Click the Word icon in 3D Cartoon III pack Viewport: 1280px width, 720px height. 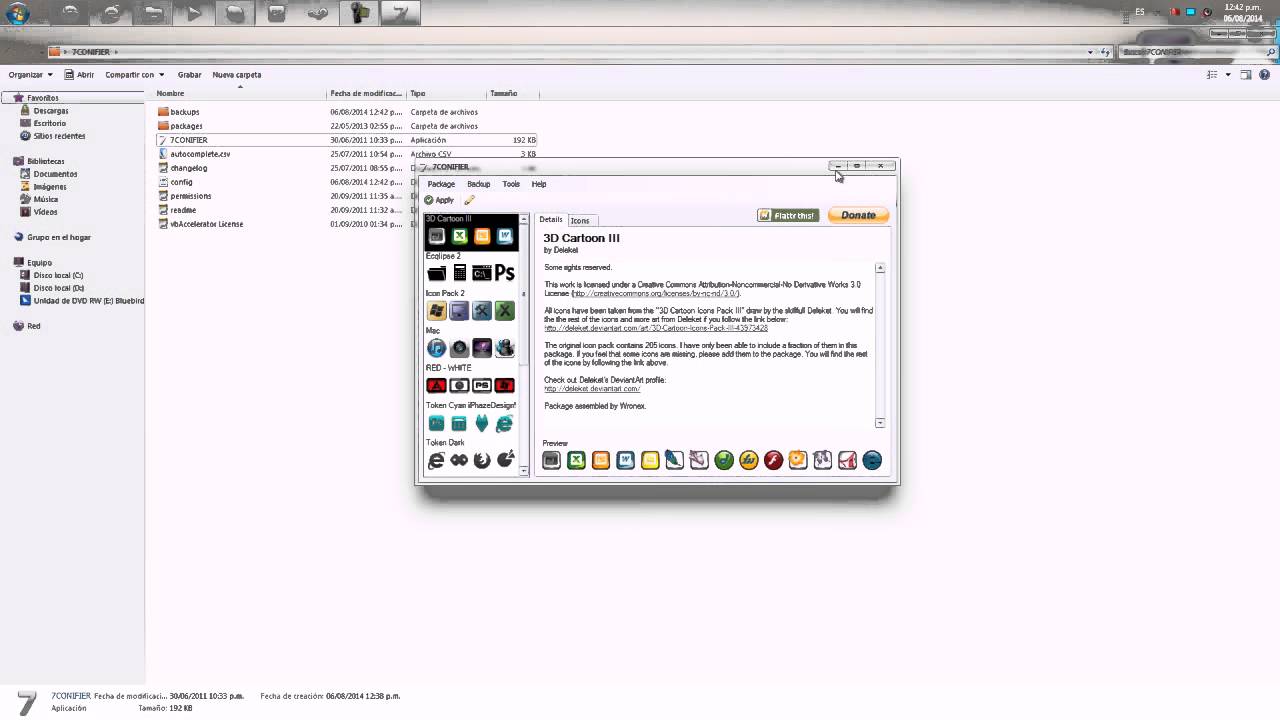tap(505, 236)
